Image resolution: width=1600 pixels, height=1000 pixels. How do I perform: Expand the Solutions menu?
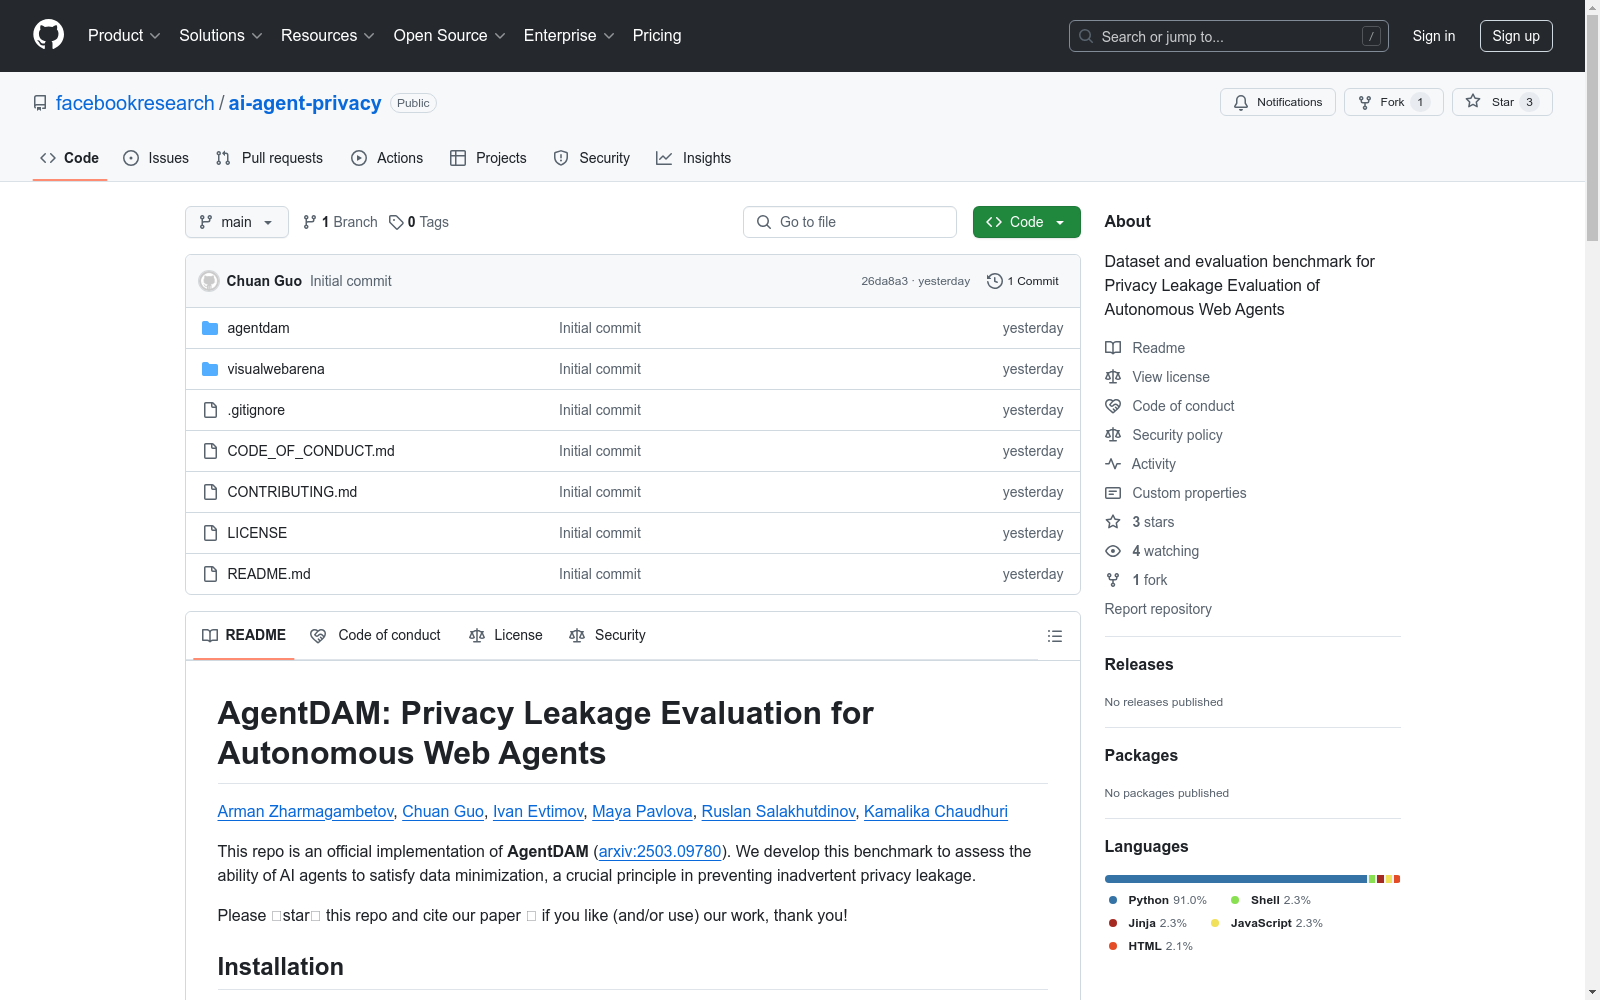(221, 35)
